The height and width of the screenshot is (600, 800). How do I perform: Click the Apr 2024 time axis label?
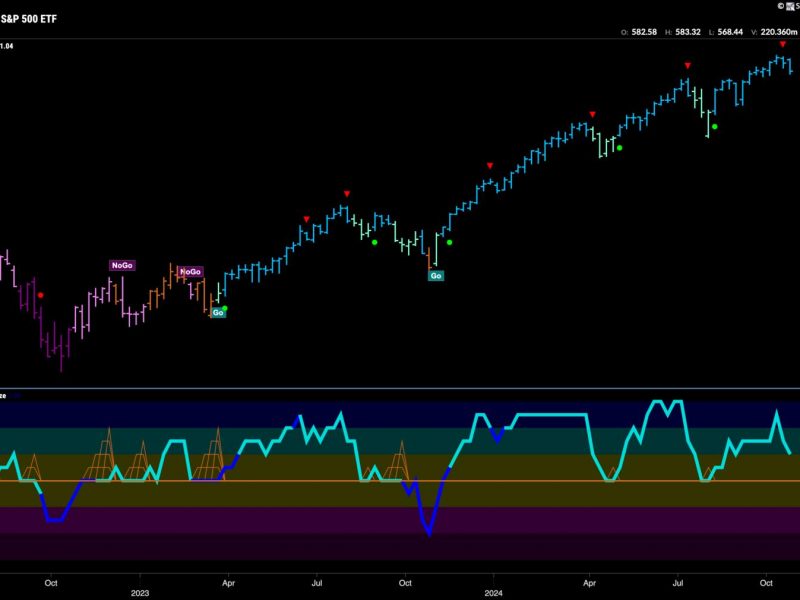(x=589, y=583)
